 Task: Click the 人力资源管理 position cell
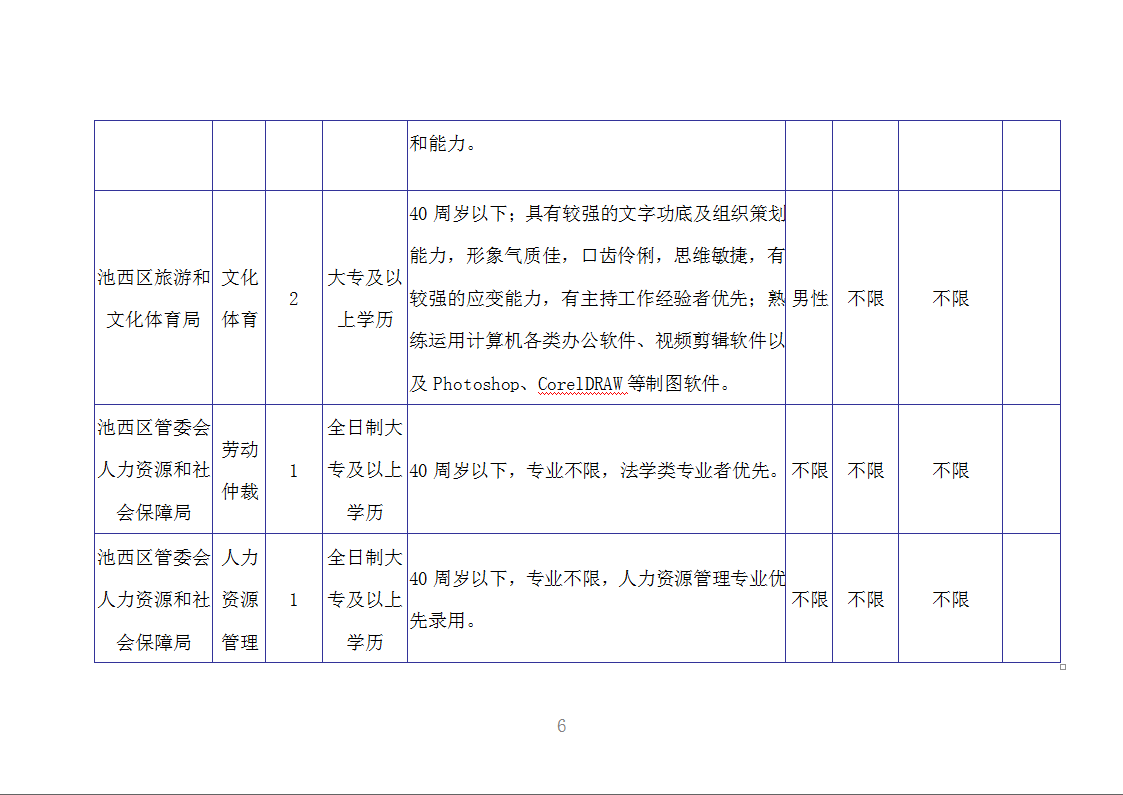[239, 599]
